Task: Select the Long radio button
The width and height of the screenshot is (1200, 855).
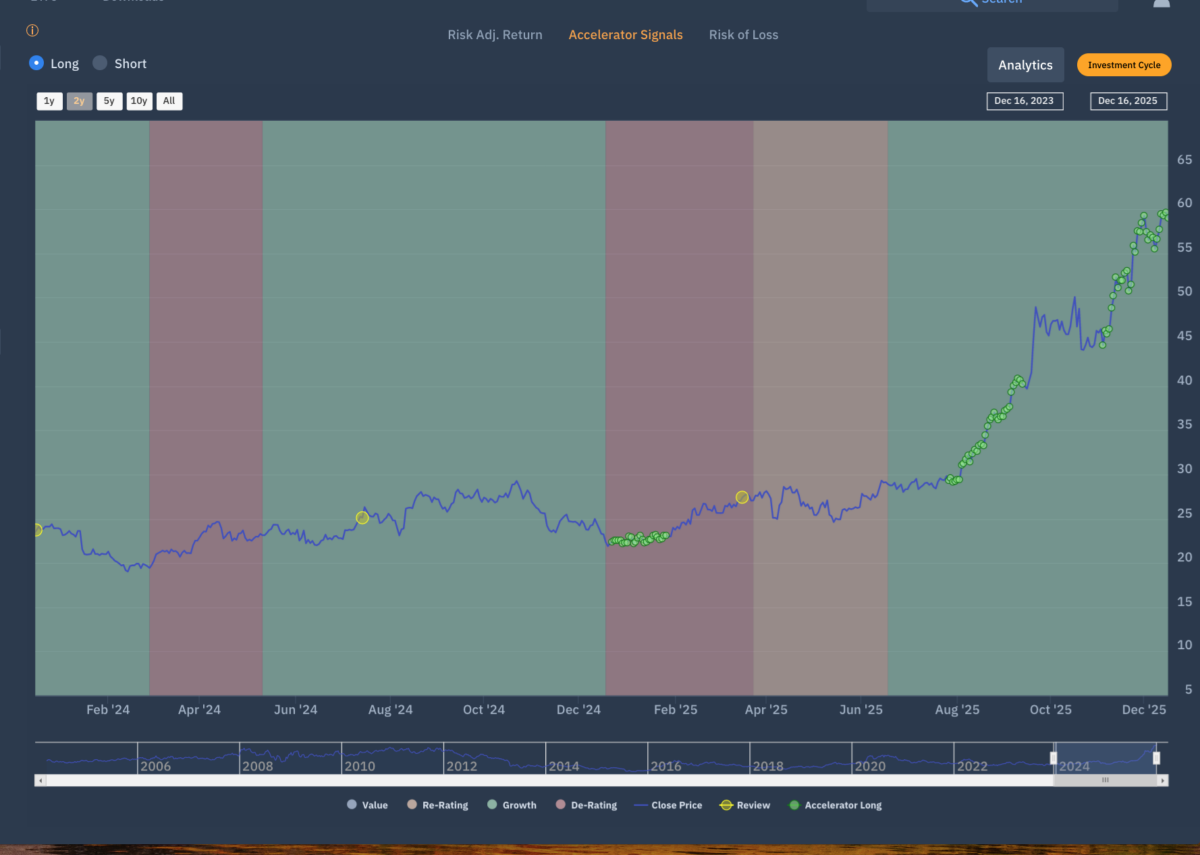Action: (x=37, y=63)
